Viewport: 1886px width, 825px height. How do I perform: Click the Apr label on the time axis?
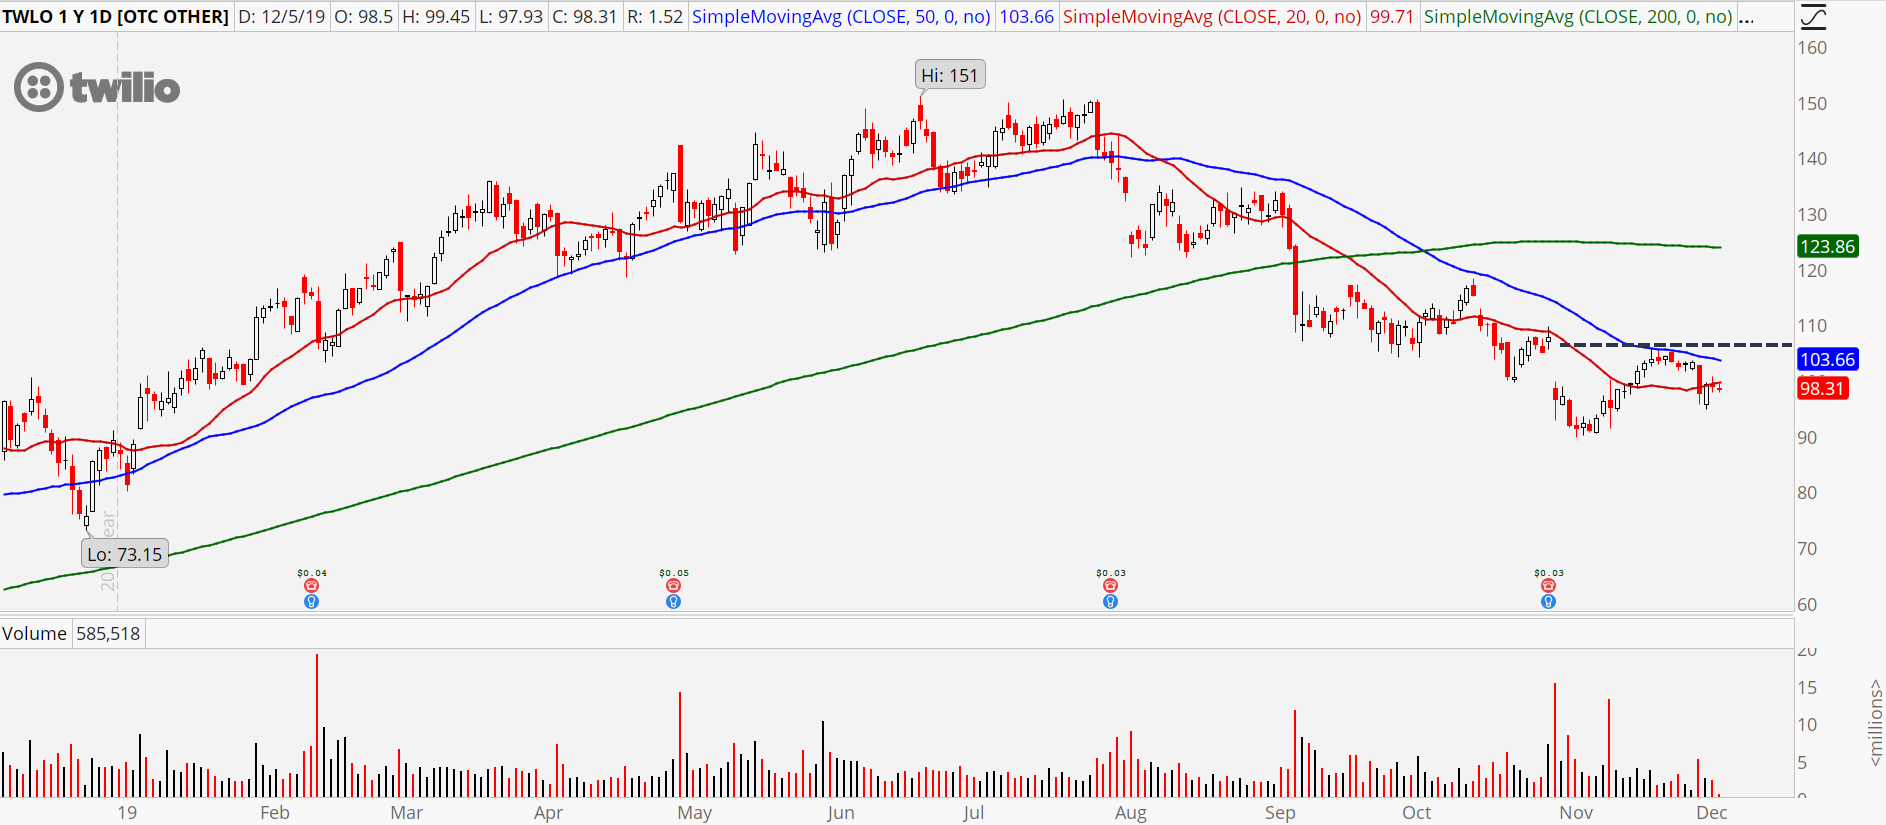(x=548, y=812)
